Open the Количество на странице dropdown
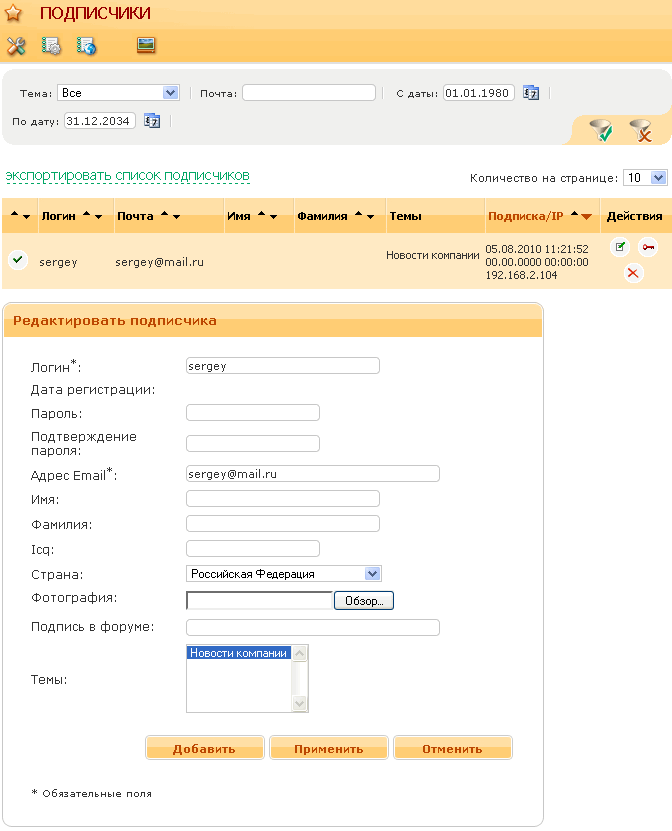This screenshot has width=672, height=831. coord(658,177)
